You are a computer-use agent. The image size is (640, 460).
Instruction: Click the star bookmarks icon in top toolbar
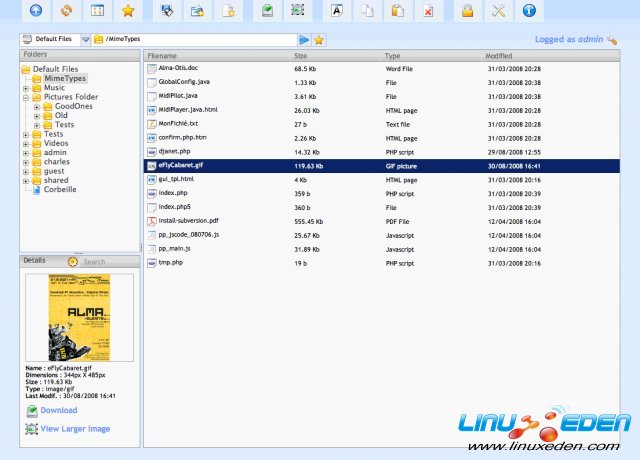click(128, 11)
